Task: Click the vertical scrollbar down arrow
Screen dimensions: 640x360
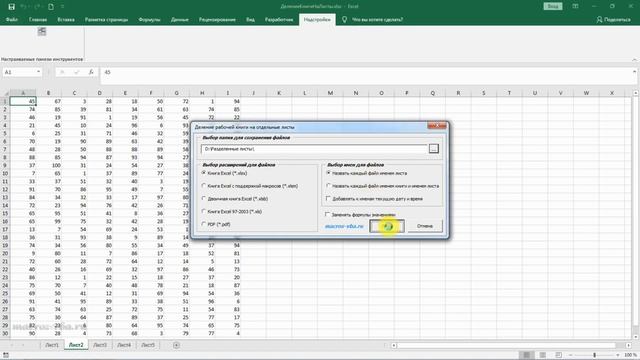Action: [636, 337]
